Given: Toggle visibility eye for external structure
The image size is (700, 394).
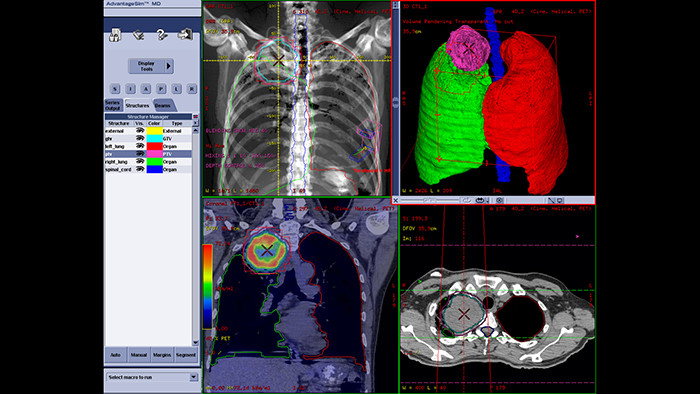Looking at the screenshot, I should point(140,131).
